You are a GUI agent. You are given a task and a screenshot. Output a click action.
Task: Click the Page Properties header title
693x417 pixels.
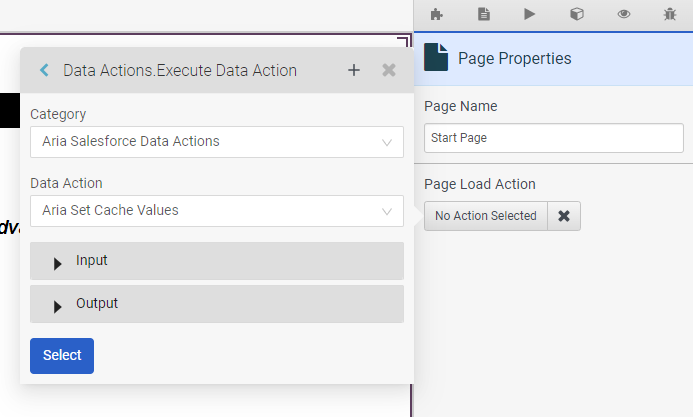[515, 59]
